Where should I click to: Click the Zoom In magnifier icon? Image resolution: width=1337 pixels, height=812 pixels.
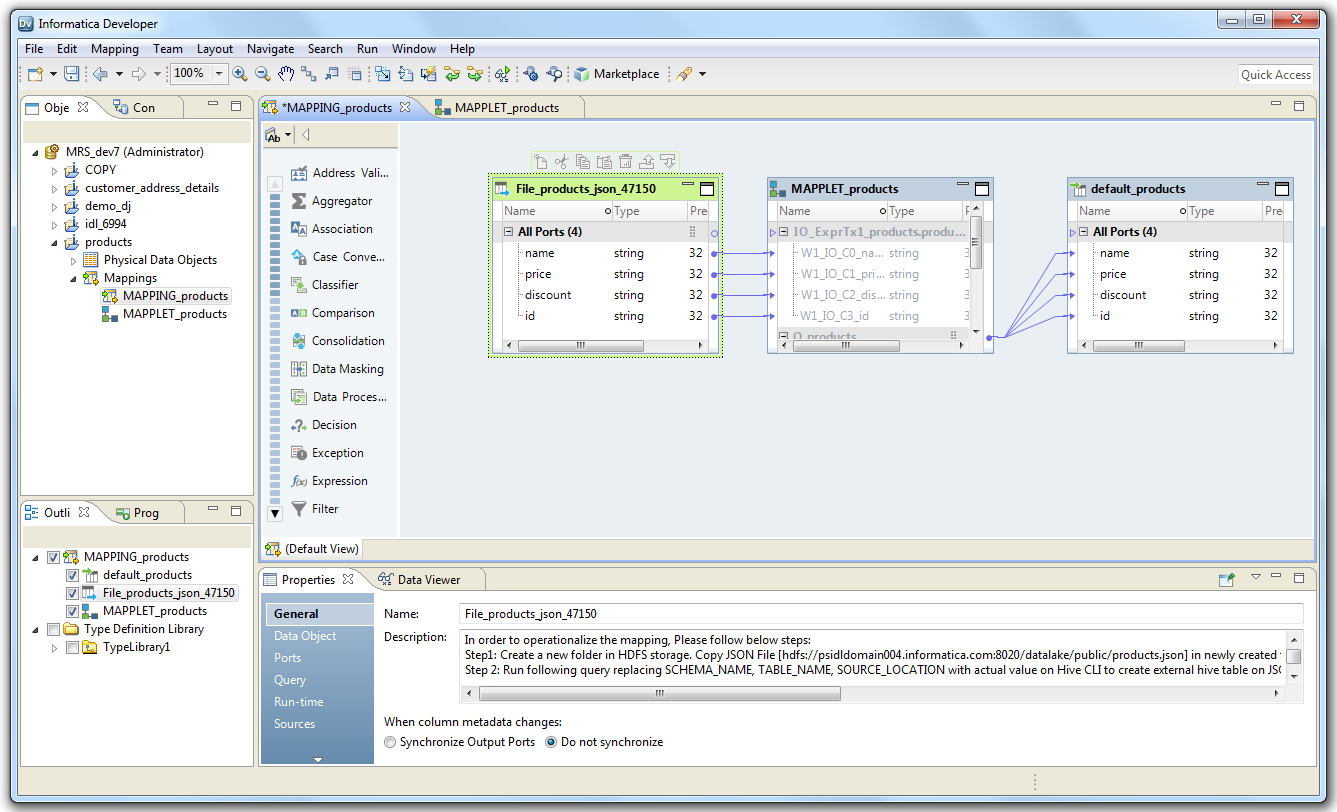click(240, 74)
